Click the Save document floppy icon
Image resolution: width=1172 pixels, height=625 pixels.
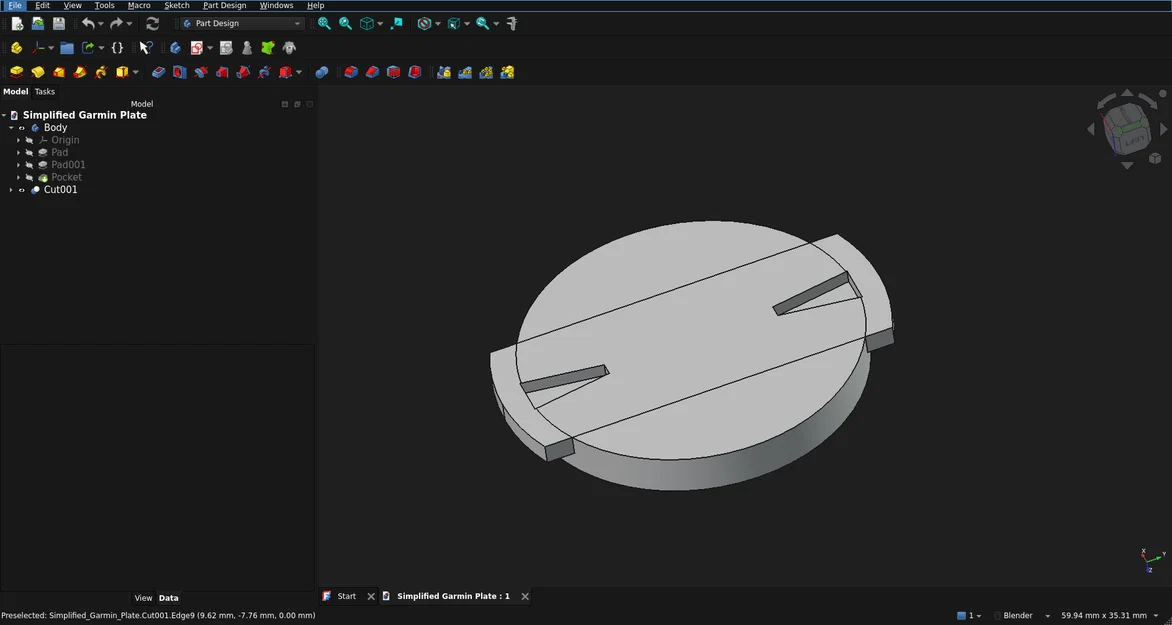pos(59,23)
